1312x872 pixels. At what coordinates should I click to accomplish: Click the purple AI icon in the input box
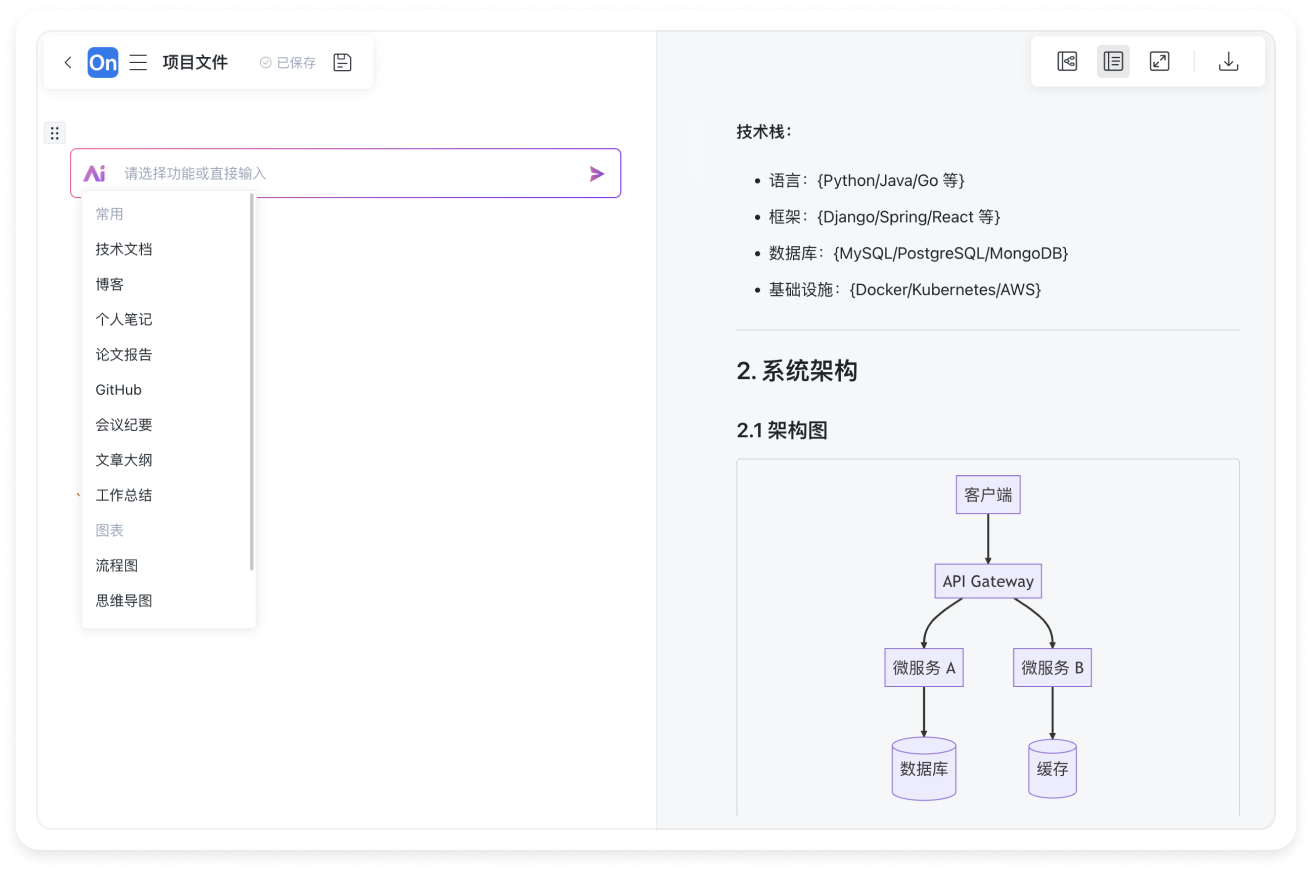pos(97,173)
